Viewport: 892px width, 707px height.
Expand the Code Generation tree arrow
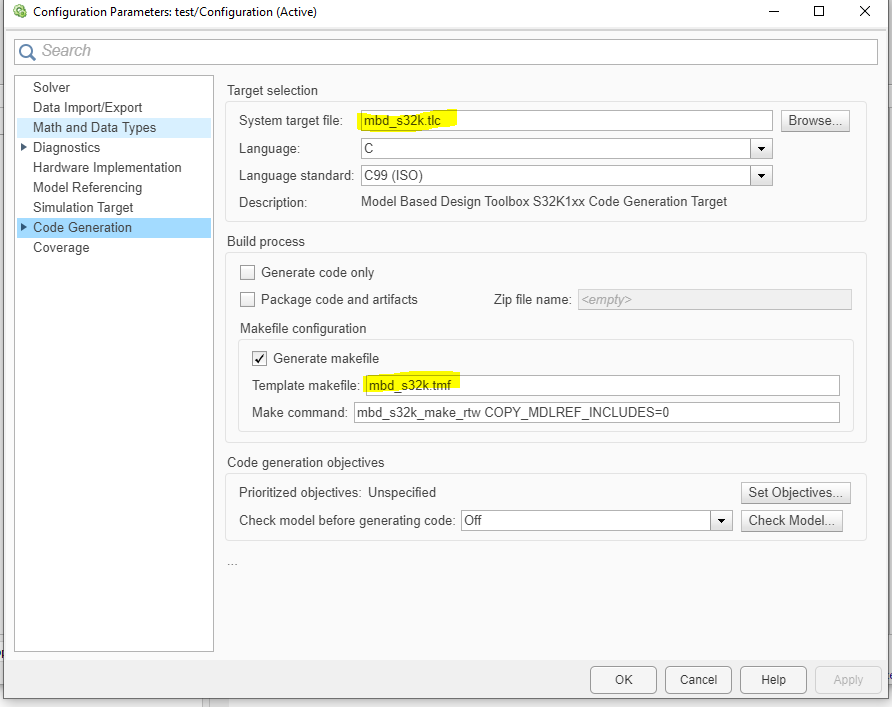click(24, 227)
